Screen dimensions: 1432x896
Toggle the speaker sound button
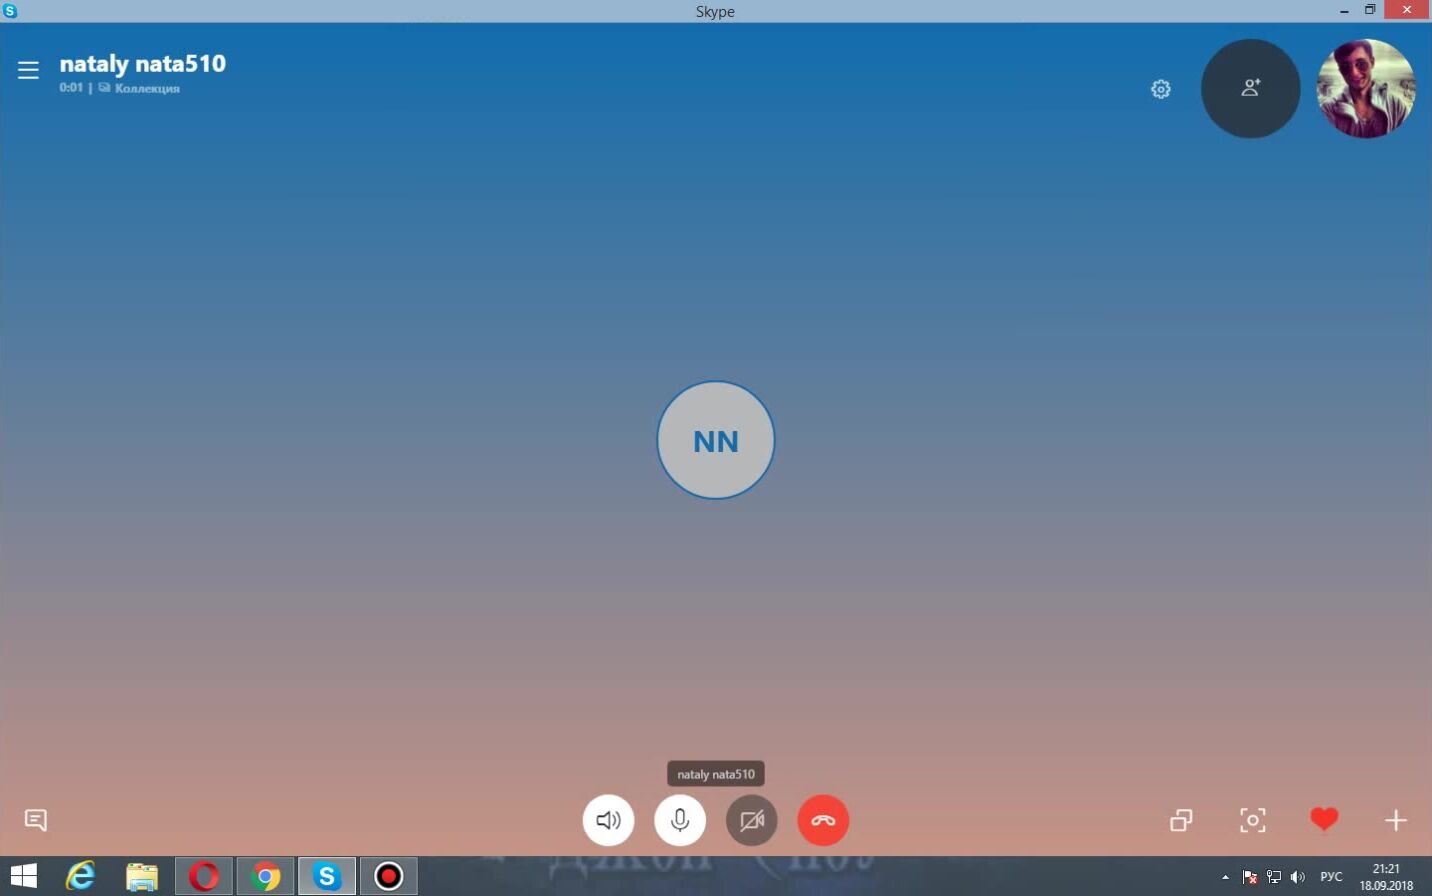608,820
